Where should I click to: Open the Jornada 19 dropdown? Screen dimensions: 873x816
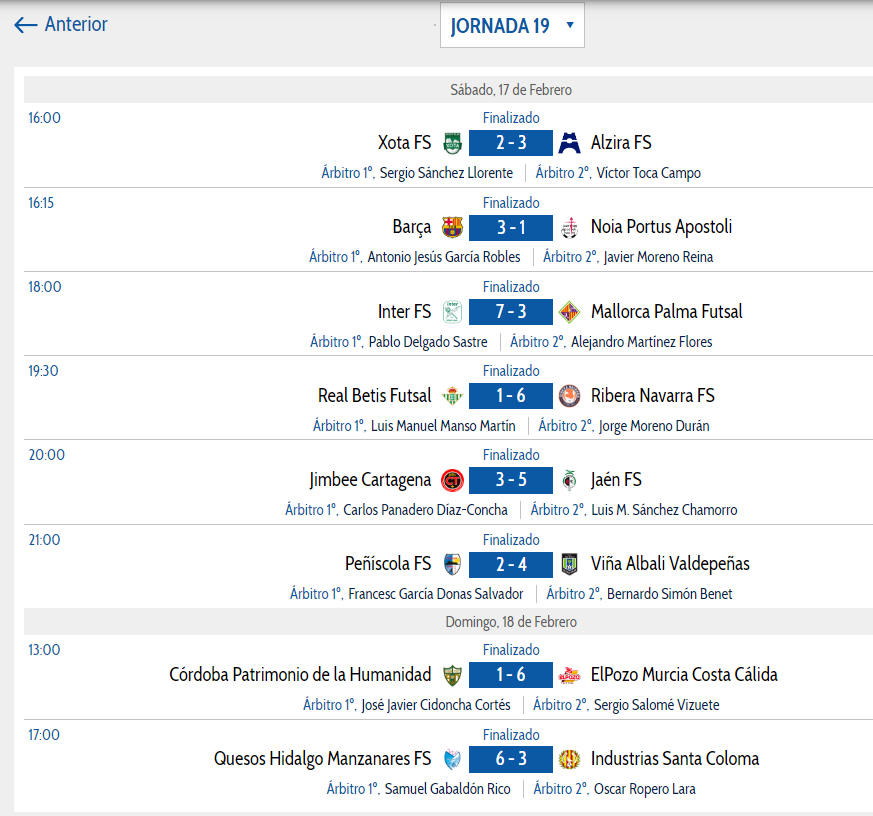(512, 26)
